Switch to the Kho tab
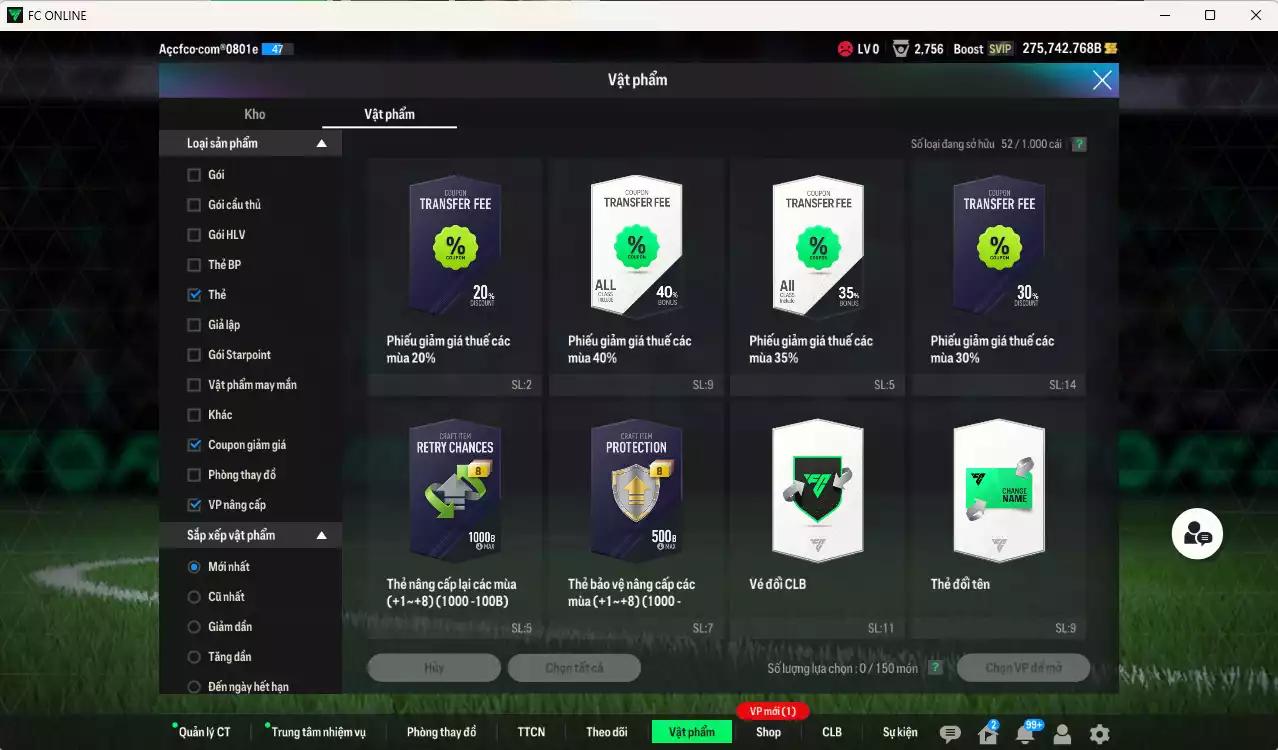The image size is (1278, 750). click(255, 114)
